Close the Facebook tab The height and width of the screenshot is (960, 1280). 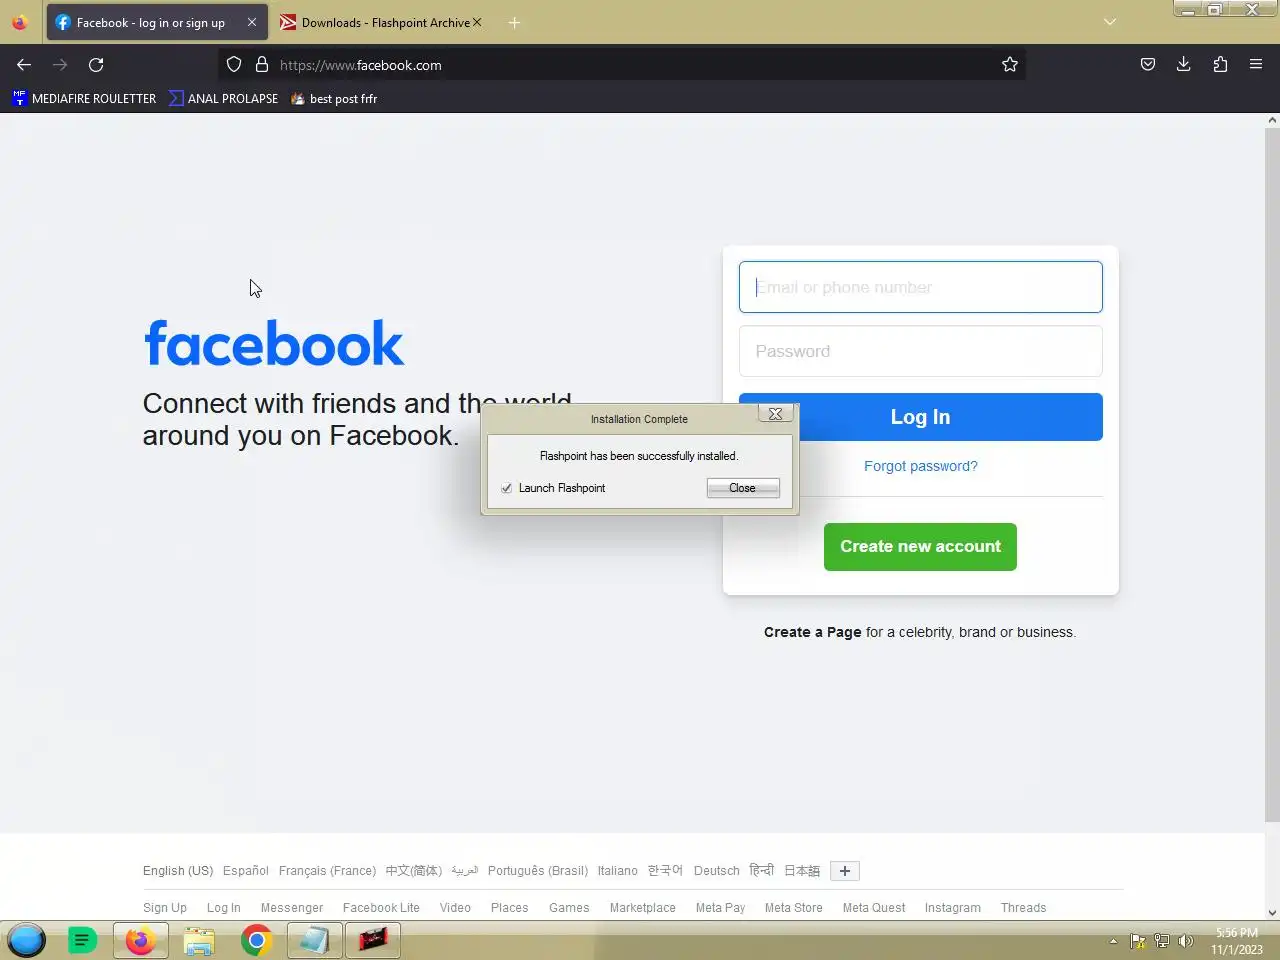[x=252, y=22]
